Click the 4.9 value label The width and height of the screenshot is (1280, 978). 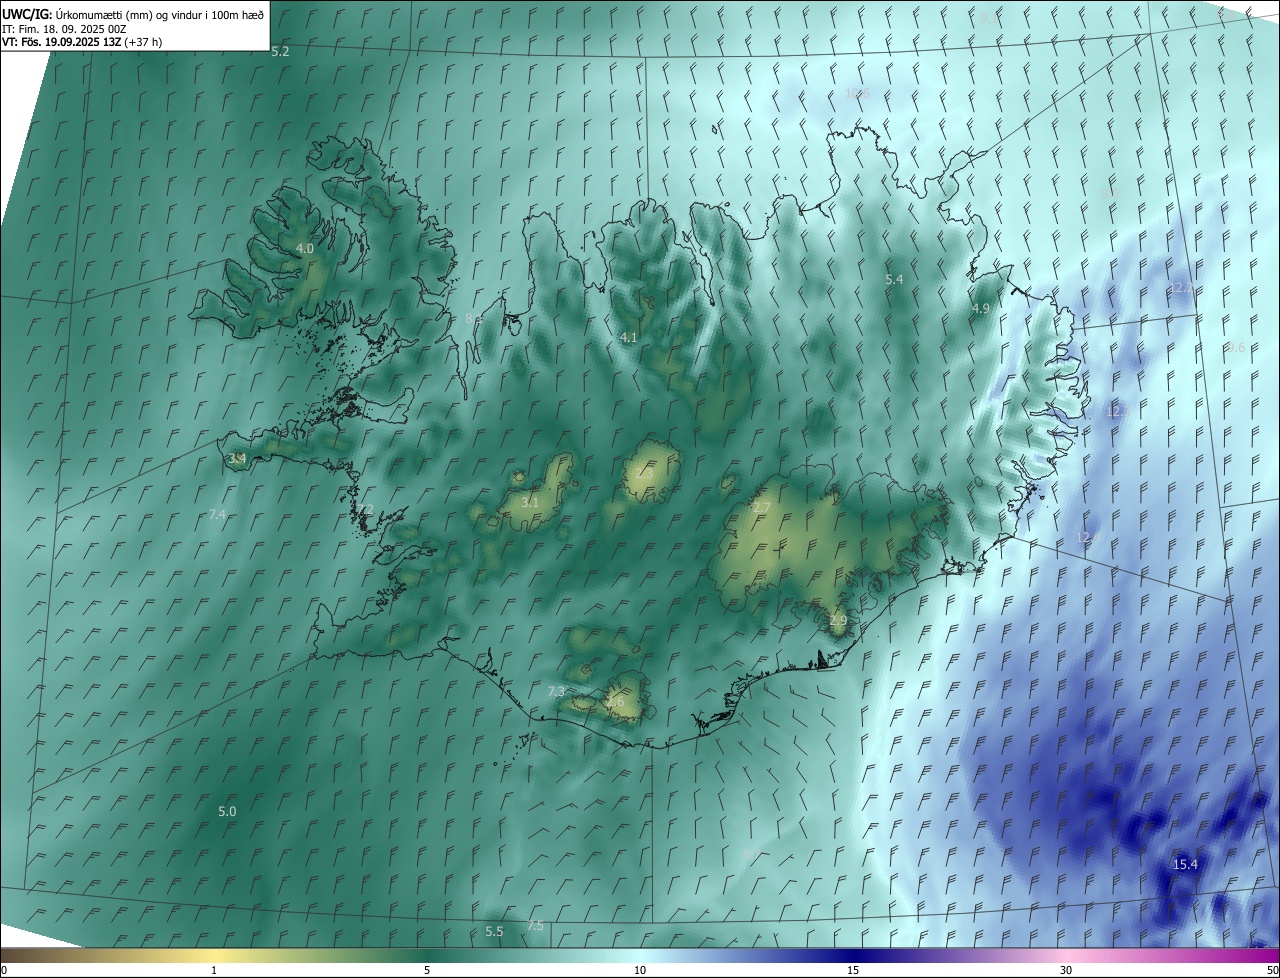coord(980,309)
